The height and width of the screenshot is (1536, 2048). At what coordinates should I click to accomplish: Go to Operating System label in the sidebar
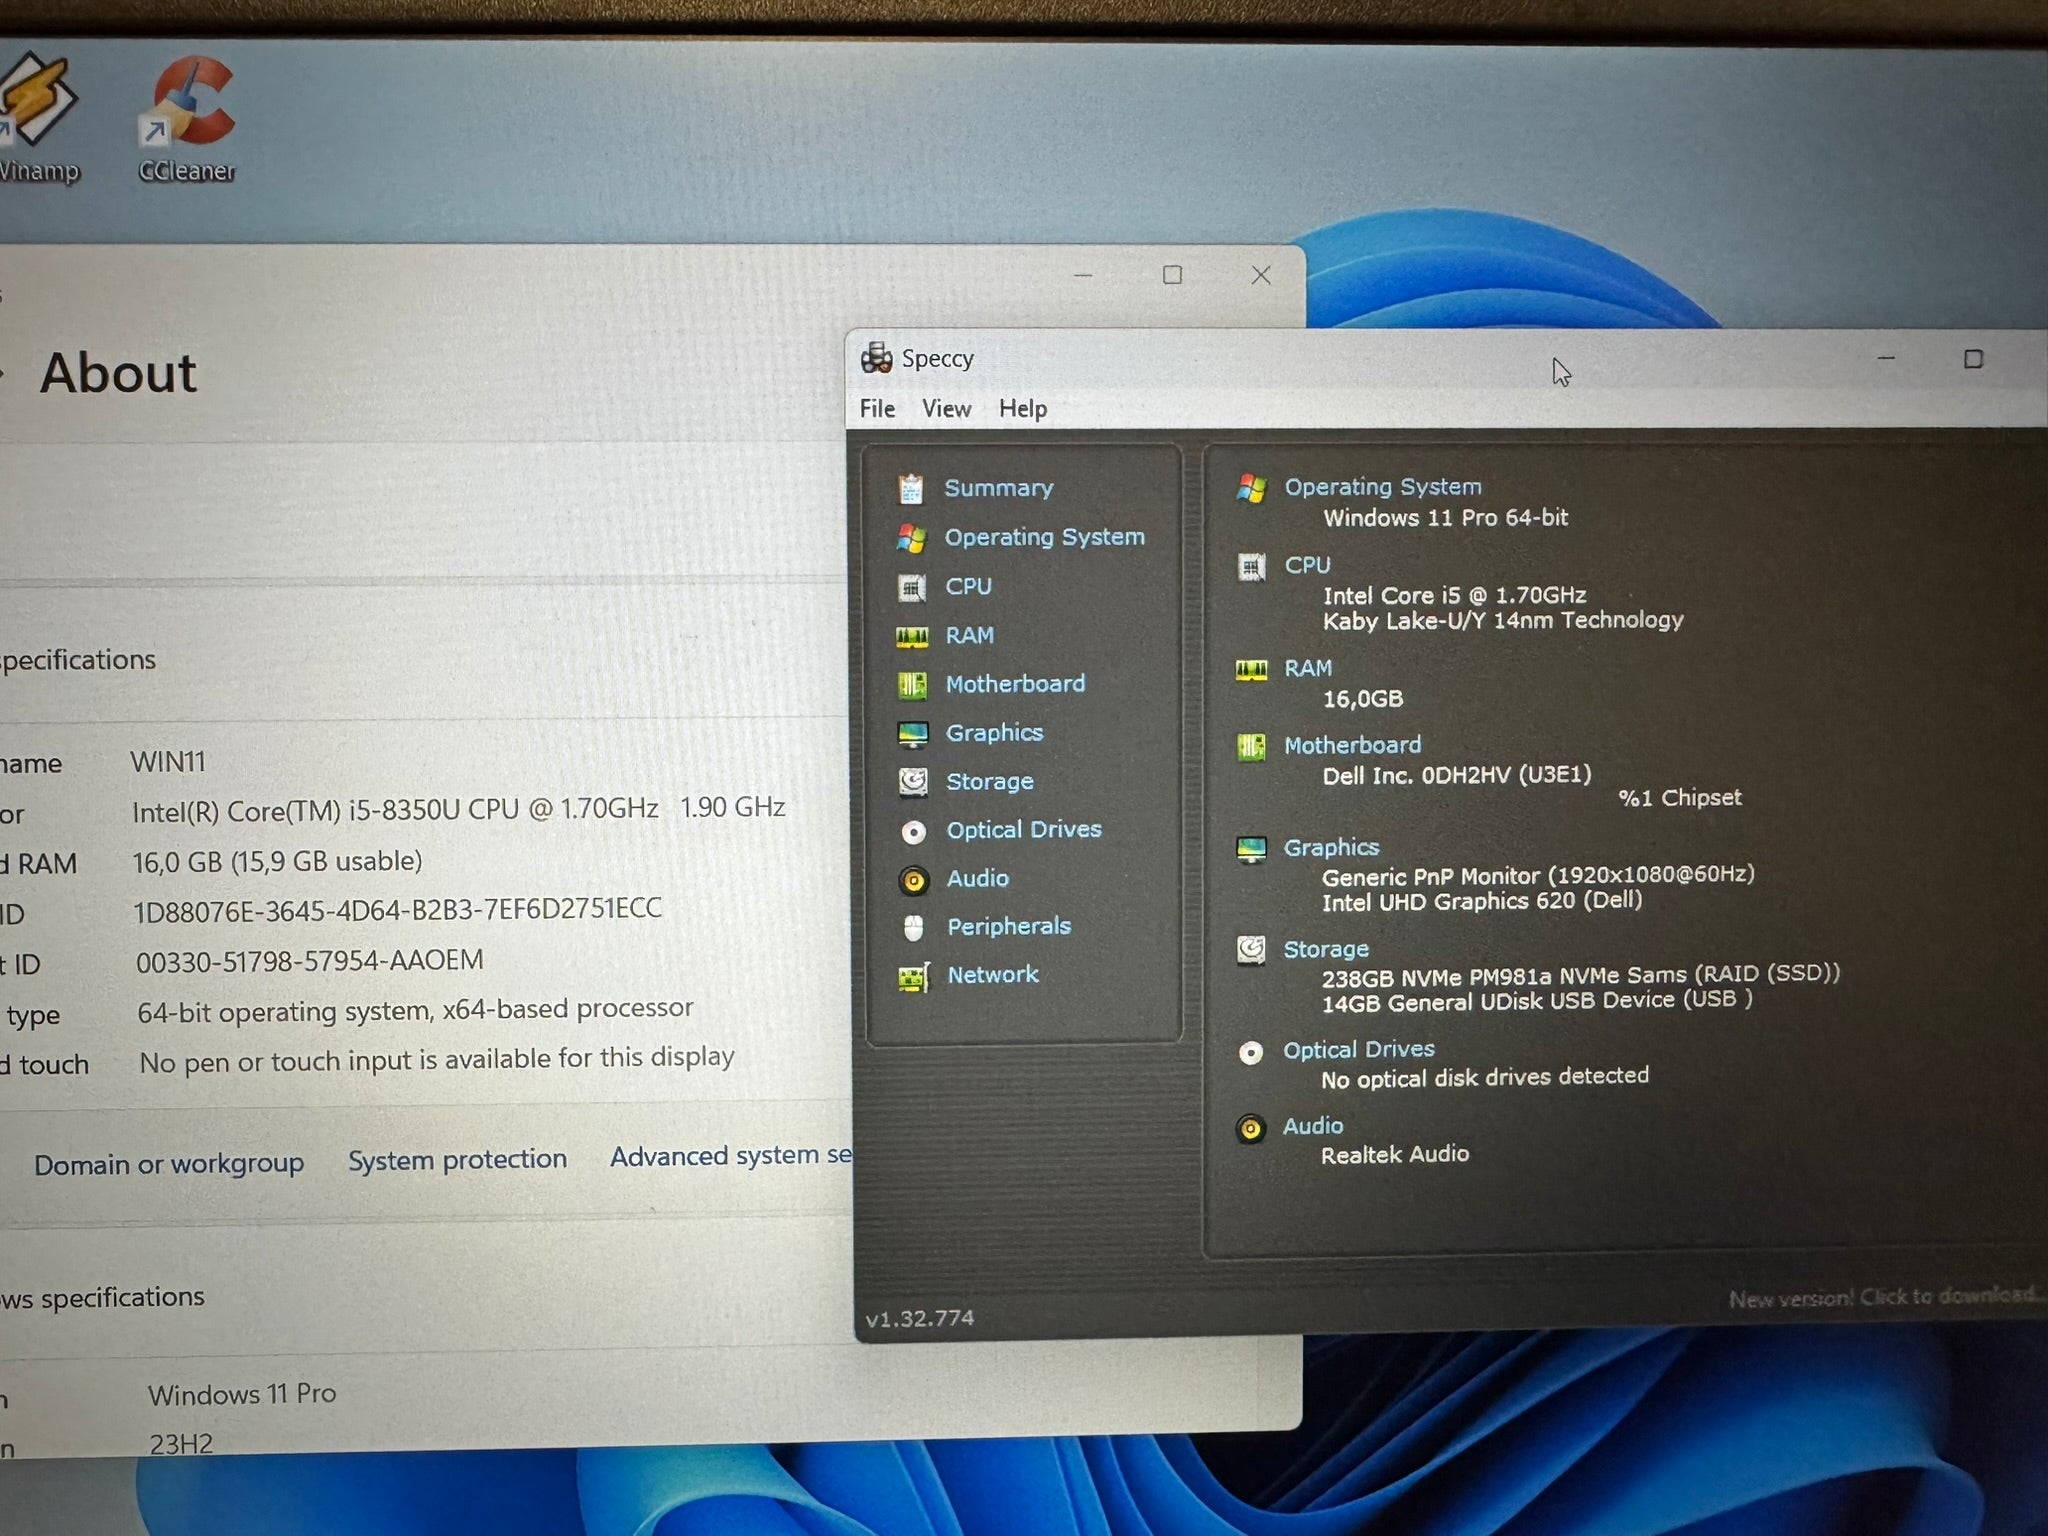pos(1045,538)
